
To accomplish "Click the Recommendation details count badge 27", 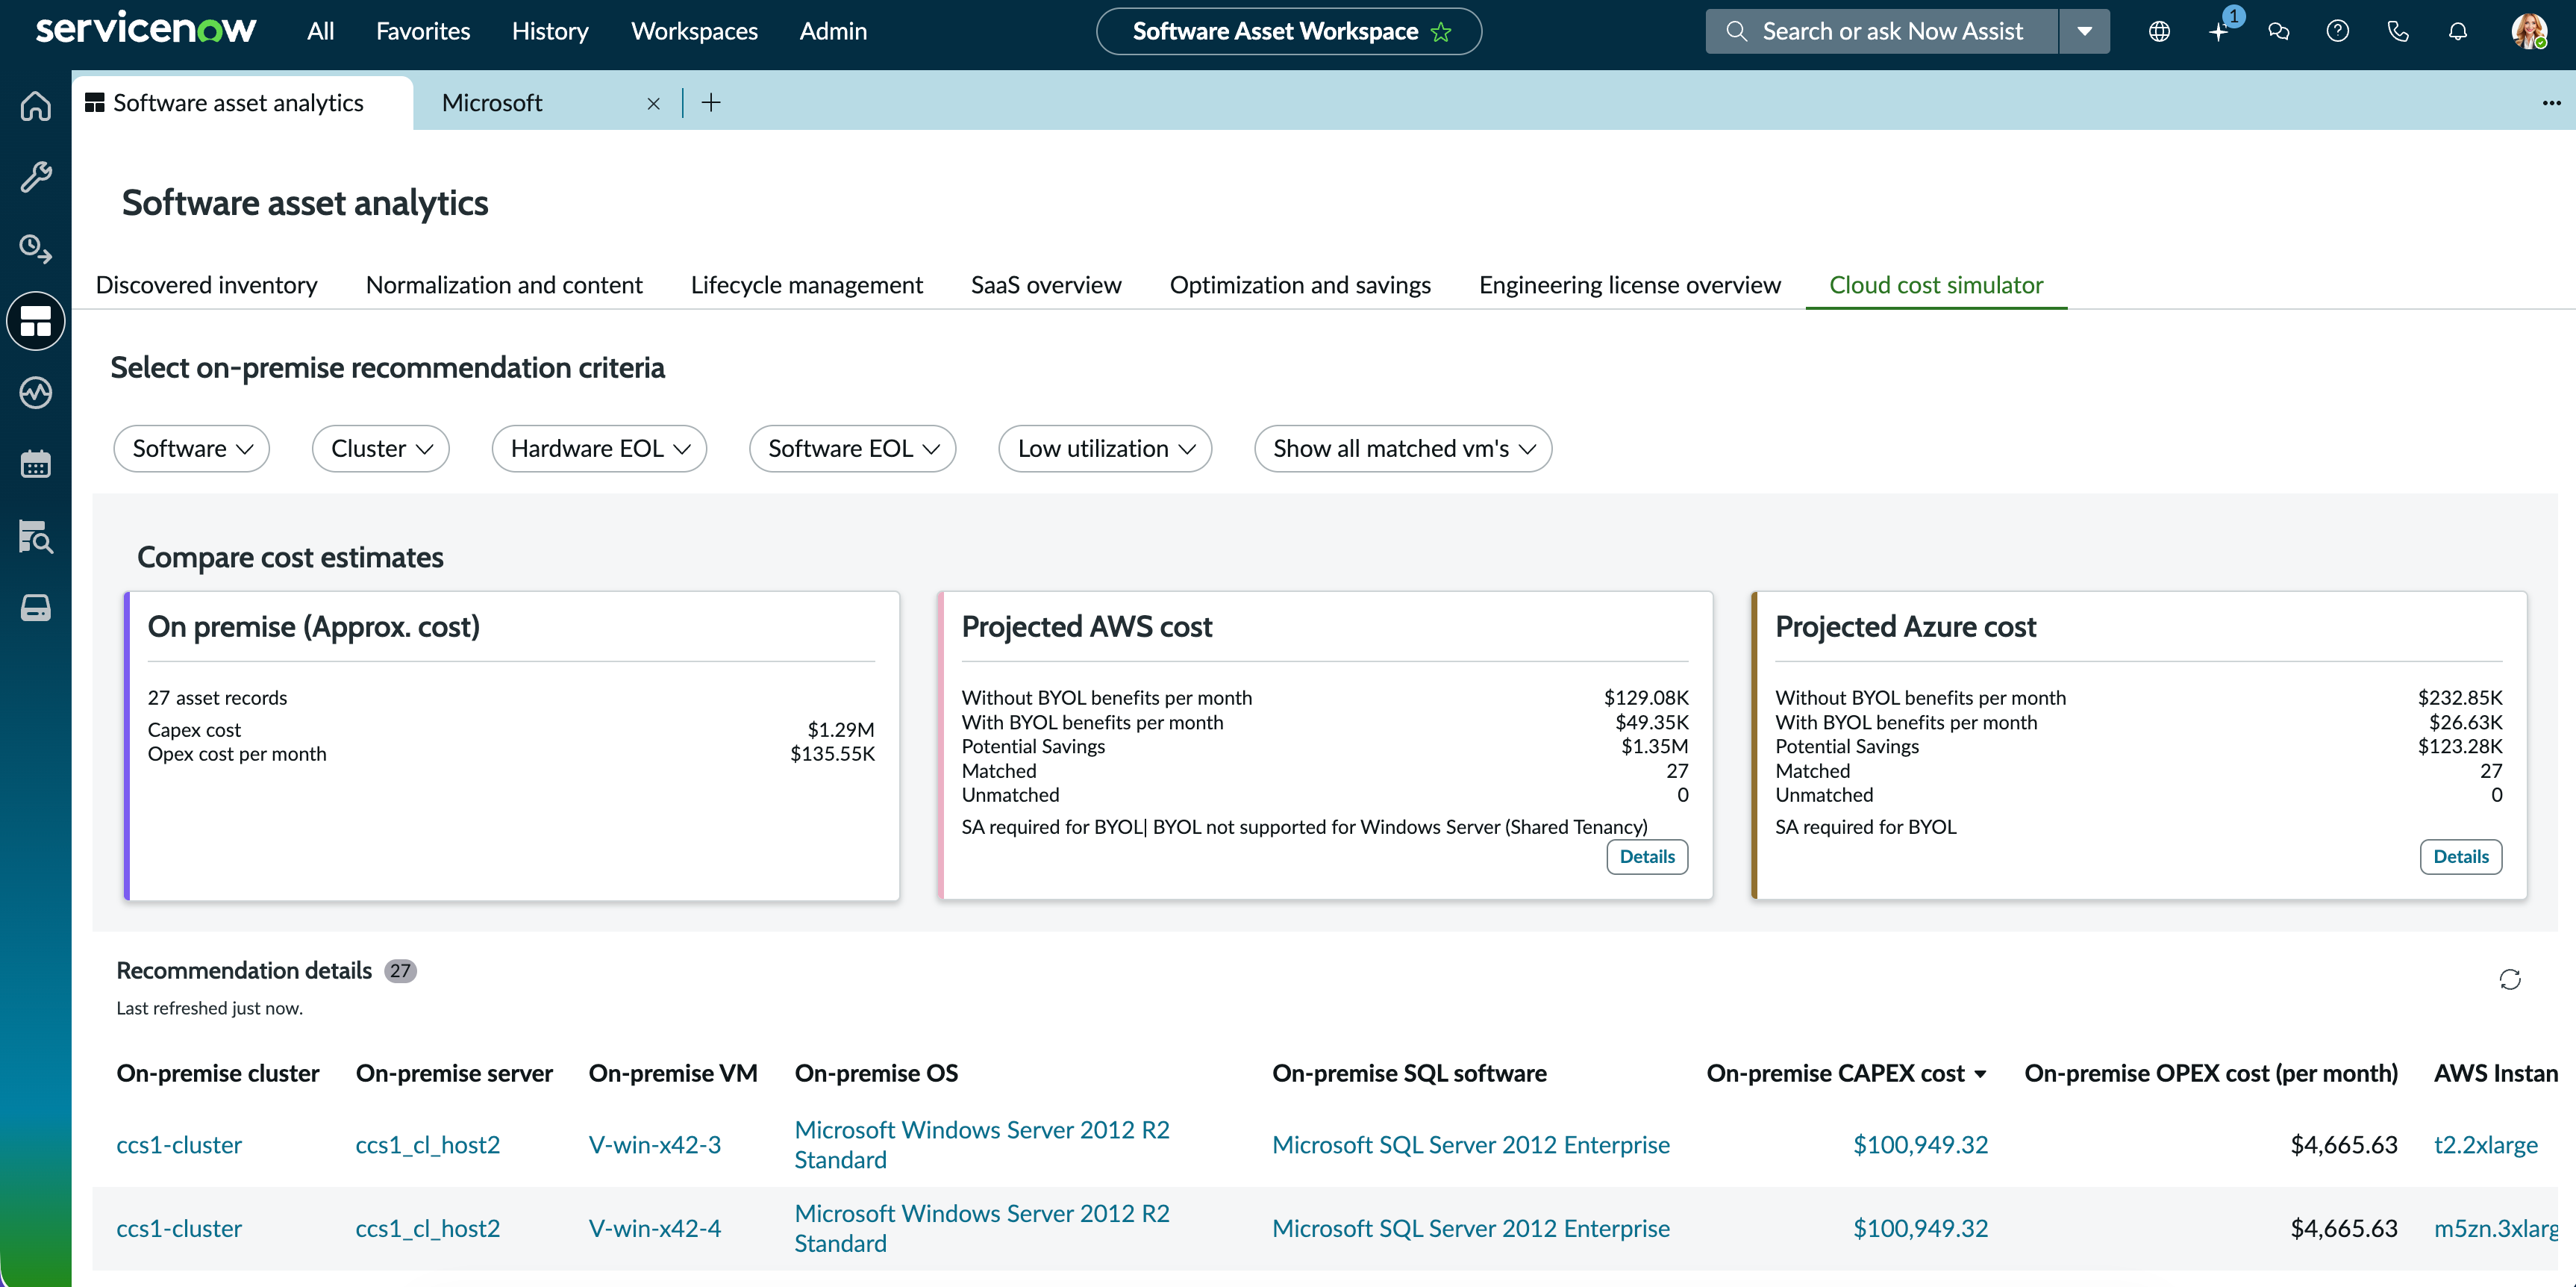I will tap(400, 971).
